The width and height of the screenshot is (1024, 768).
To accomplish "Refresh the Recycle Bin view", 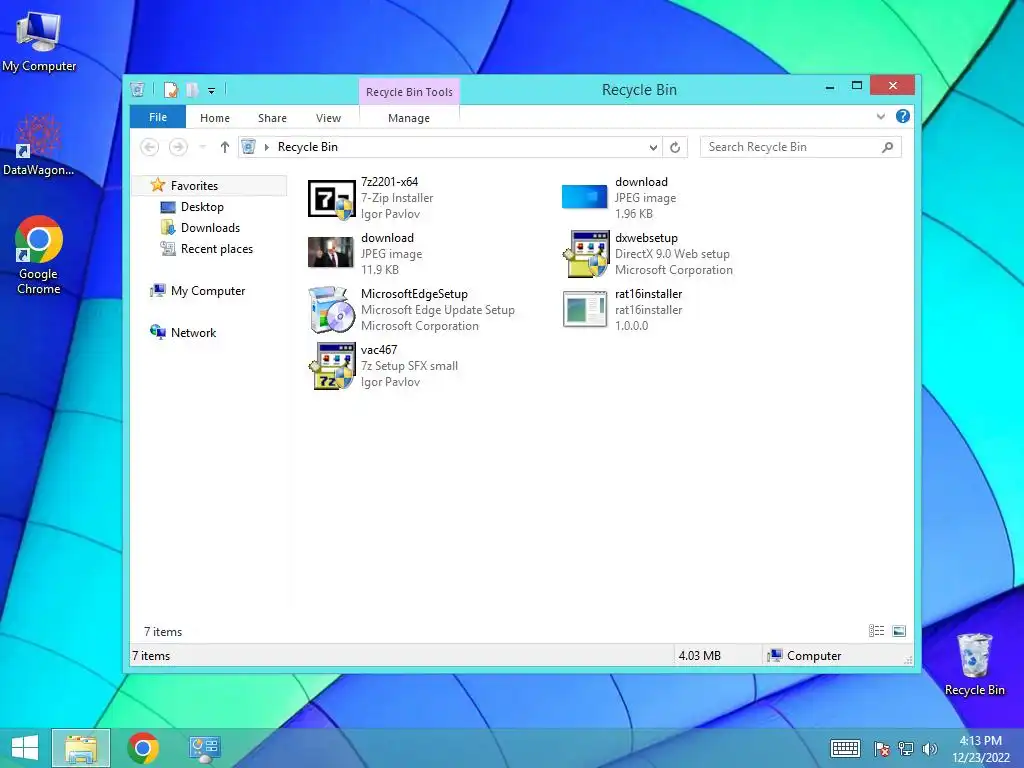I will (675, 148).
